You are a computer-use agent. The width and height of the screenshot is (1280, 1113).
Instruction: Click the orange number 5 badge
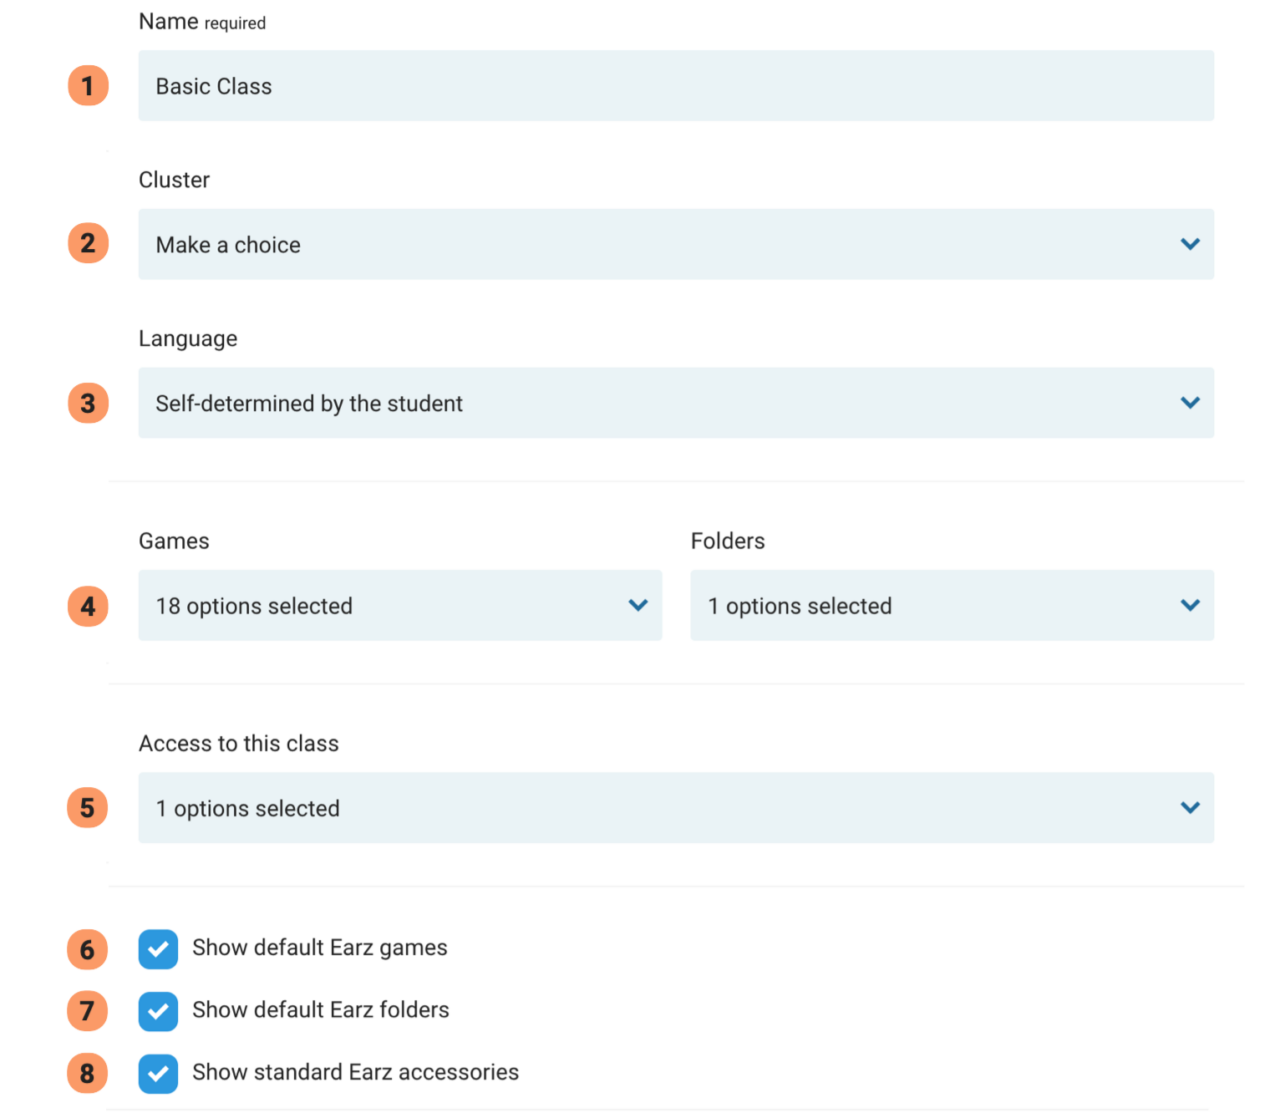(x=88, y=808)
